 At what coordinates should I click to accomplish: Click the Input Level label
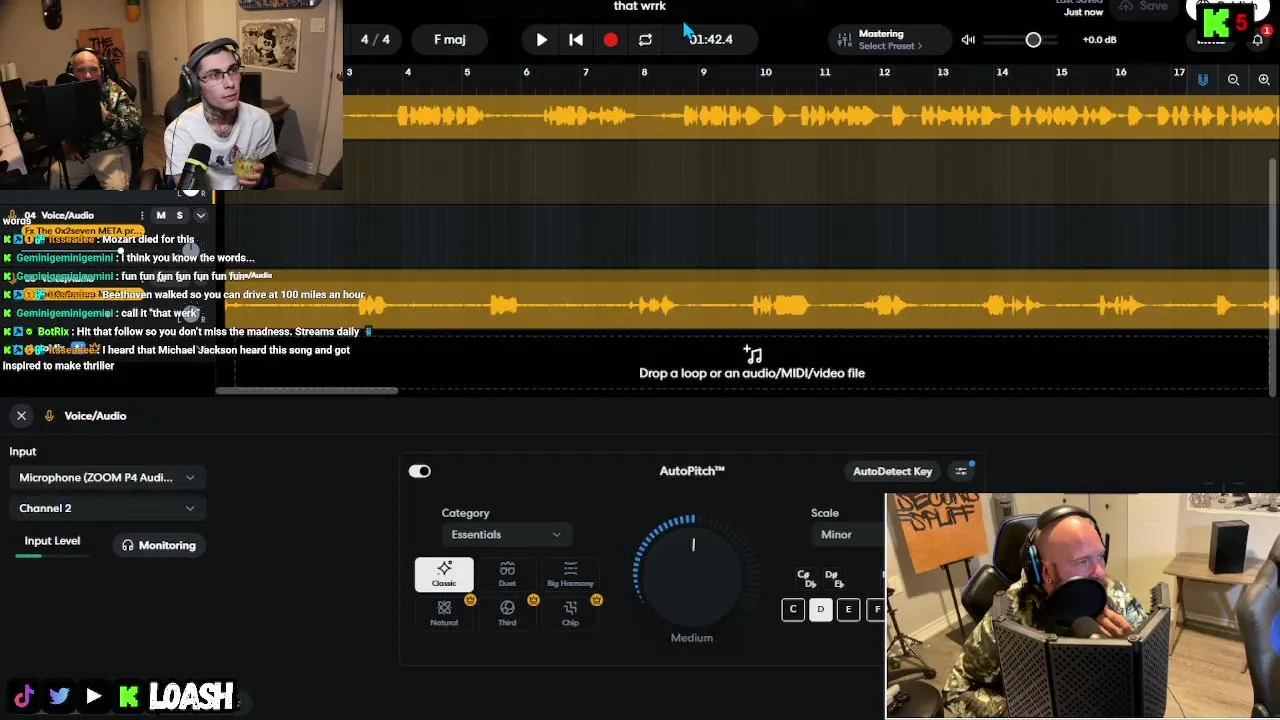coord(52,541)
